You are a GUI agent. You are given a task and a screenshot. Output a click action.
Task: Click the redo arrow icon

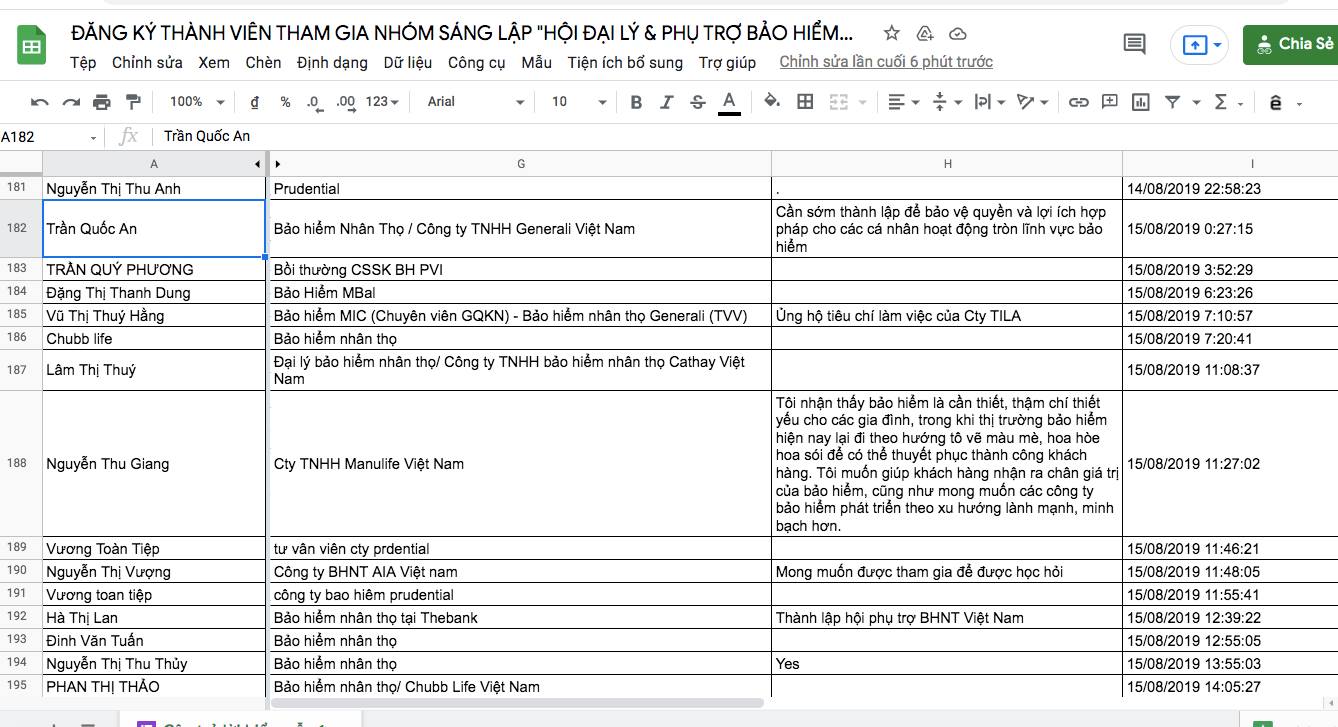click(x=71, y=102)
